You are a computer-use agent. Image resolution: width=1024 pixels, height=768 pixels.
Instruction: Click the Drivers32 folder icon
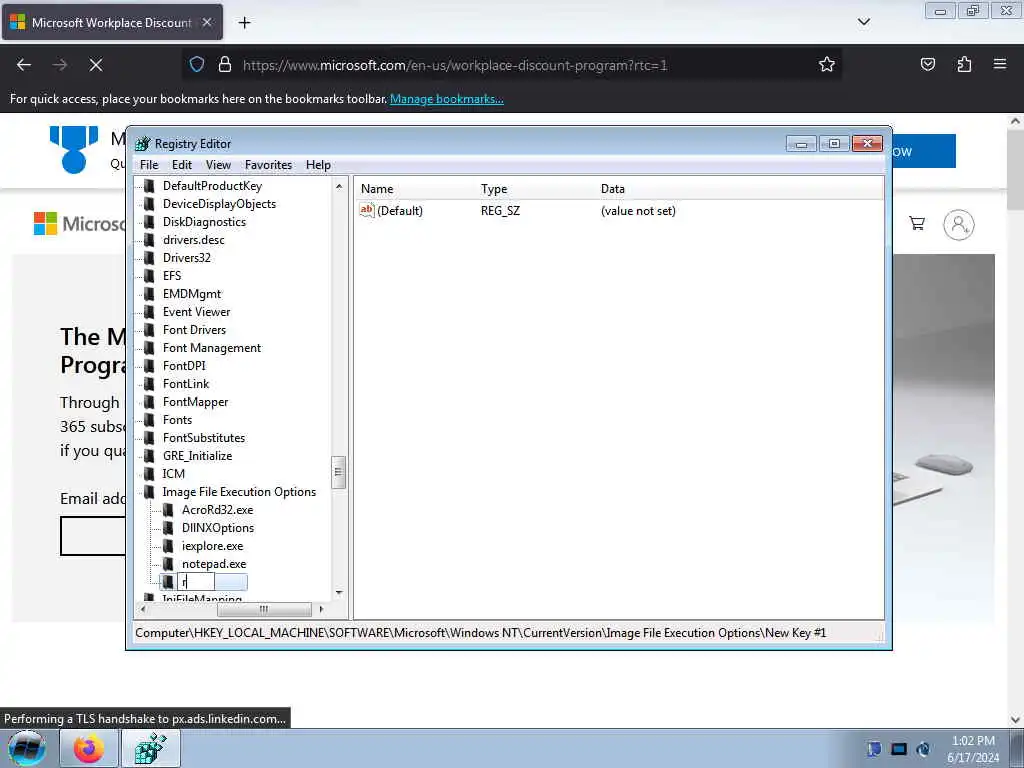point(150,257)
